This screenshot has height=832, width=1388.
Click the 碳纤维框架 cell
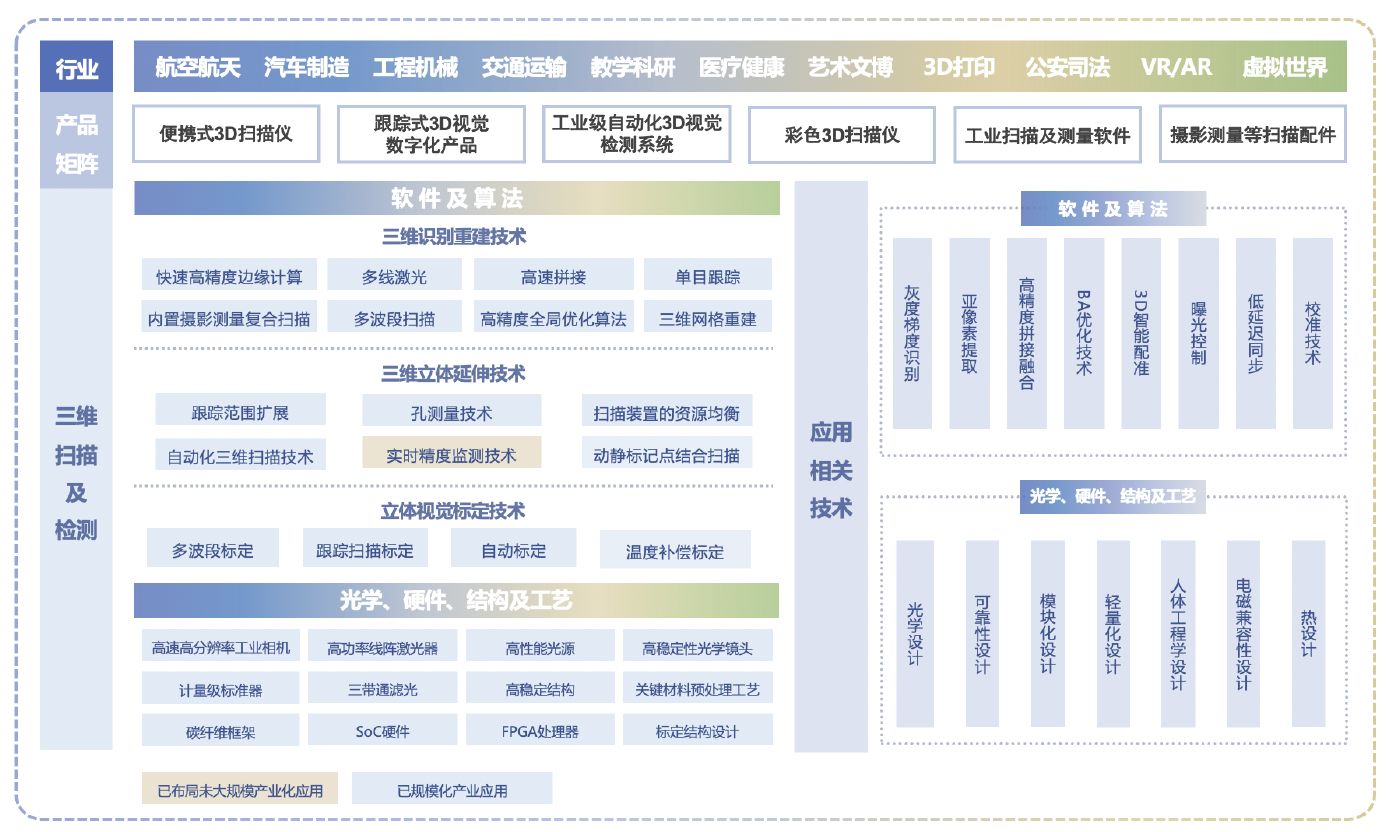pyautogui.click(x=220, y=730)
